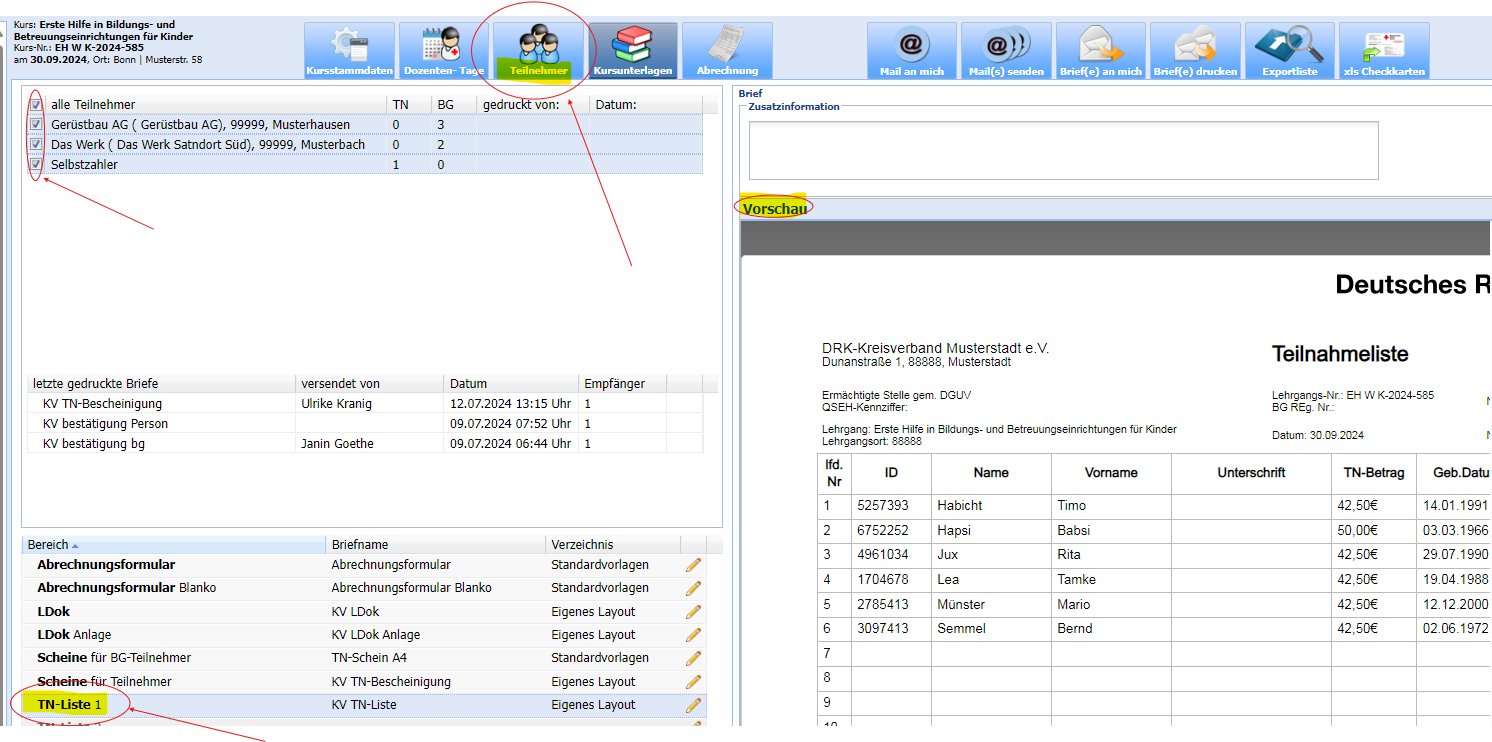The image size is (1492, 742).
Task: Sort templates by Briefname column
Action: coord(359,545)
